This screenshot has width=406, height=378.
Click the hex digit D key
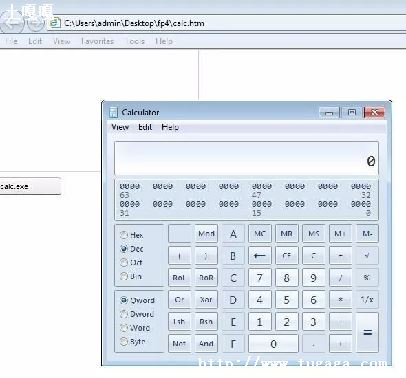(233, 300)
